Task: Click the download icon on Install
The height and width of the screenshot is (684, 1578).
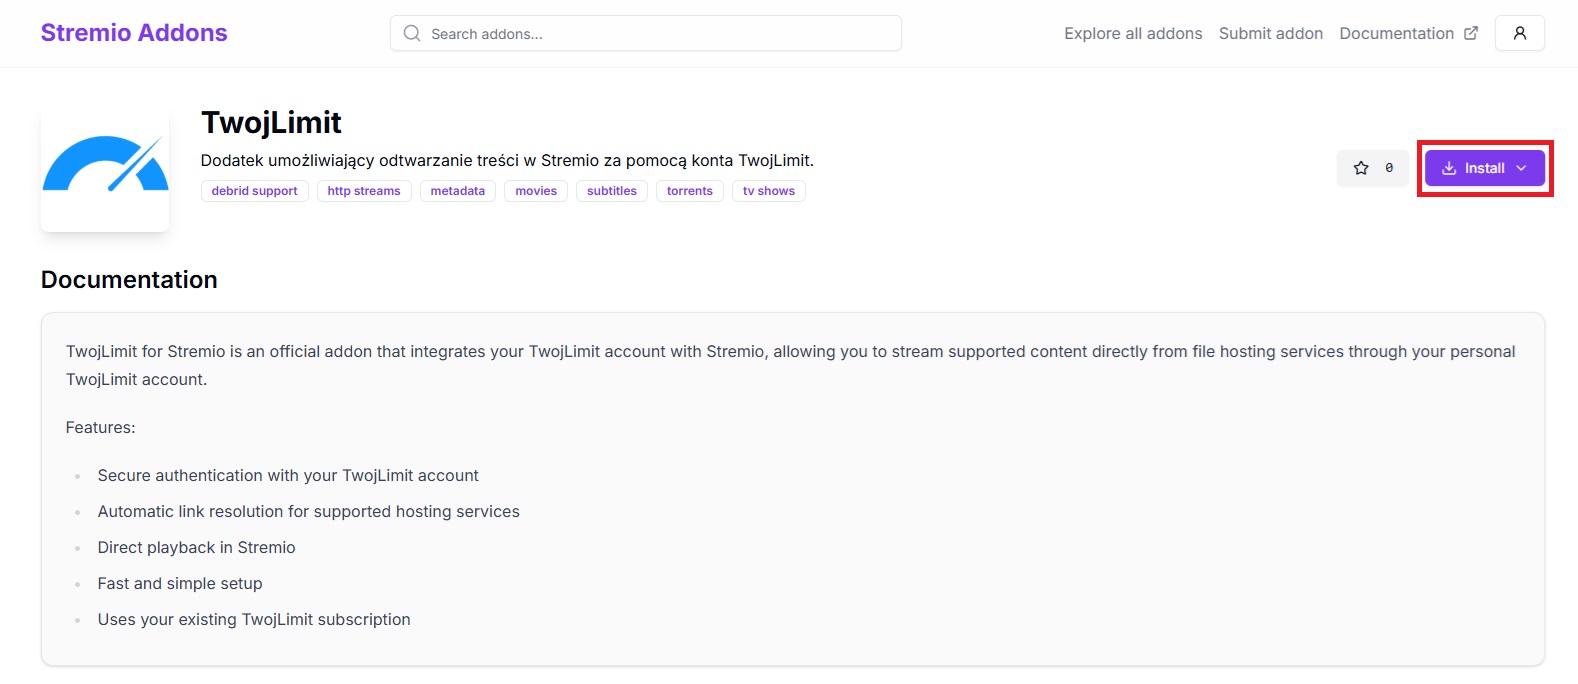Action: (x=1449, y=168)
